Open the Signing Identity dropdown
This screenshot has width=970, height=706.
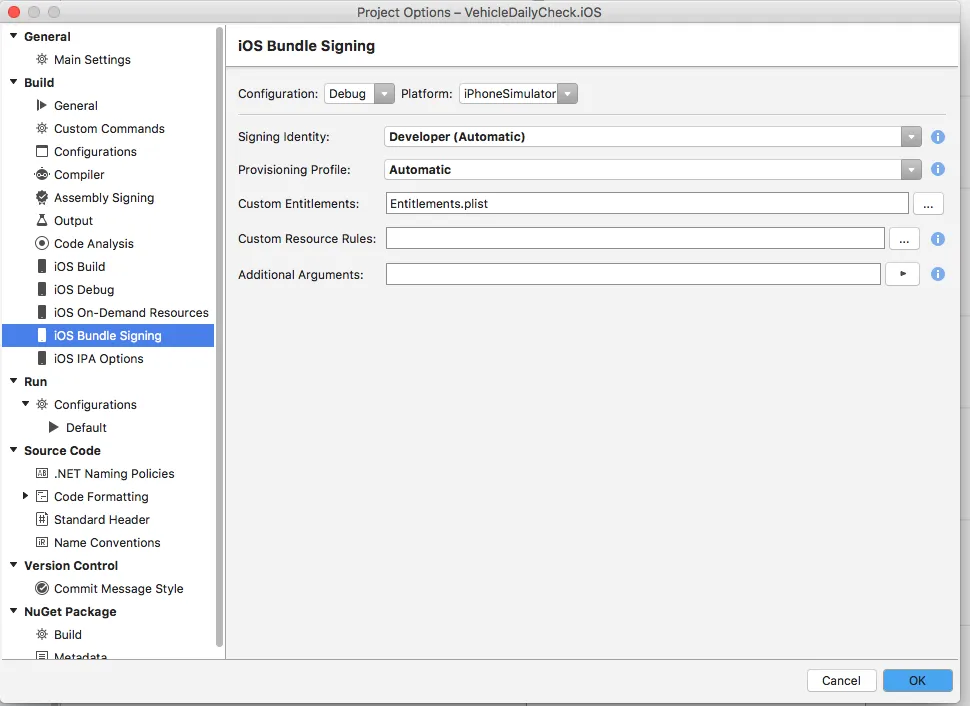[653, 137]
